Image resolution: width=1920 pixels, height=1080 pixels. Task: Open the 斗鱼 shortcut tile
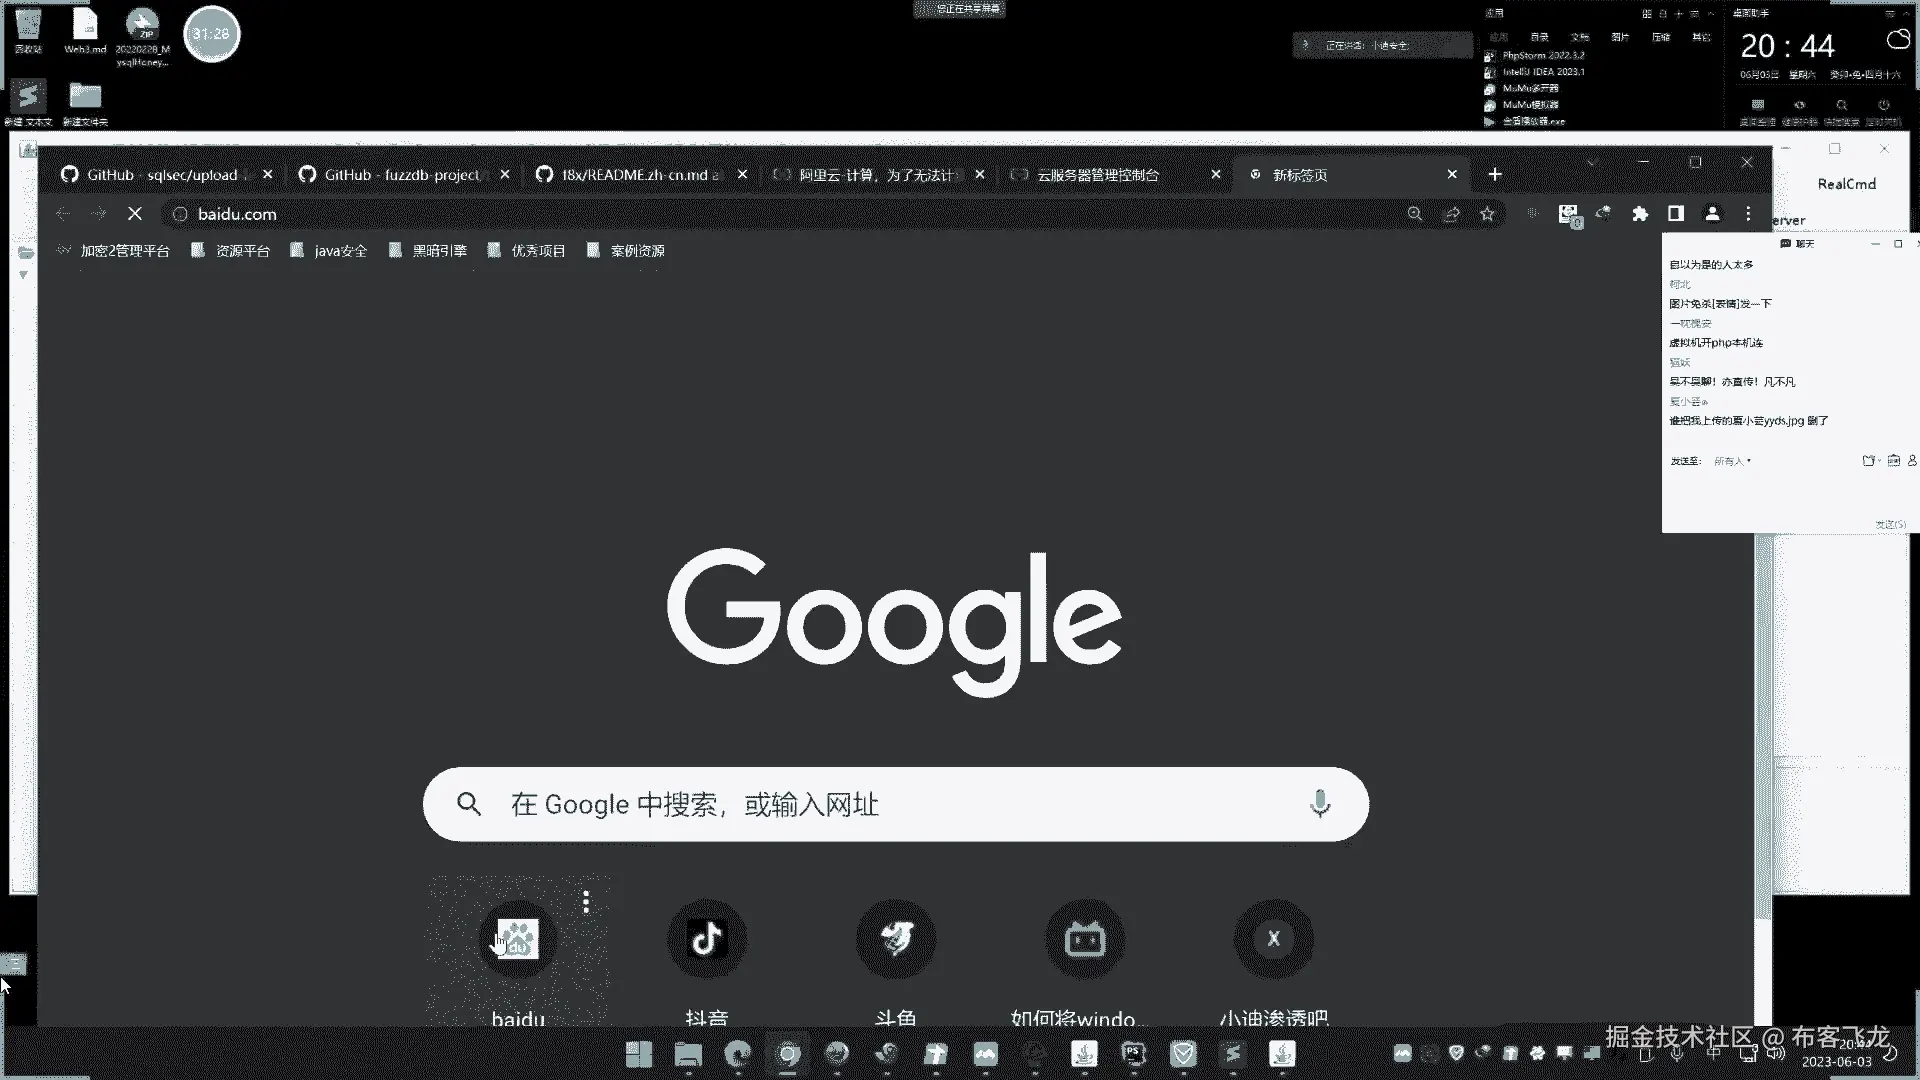tap(895, 939)
